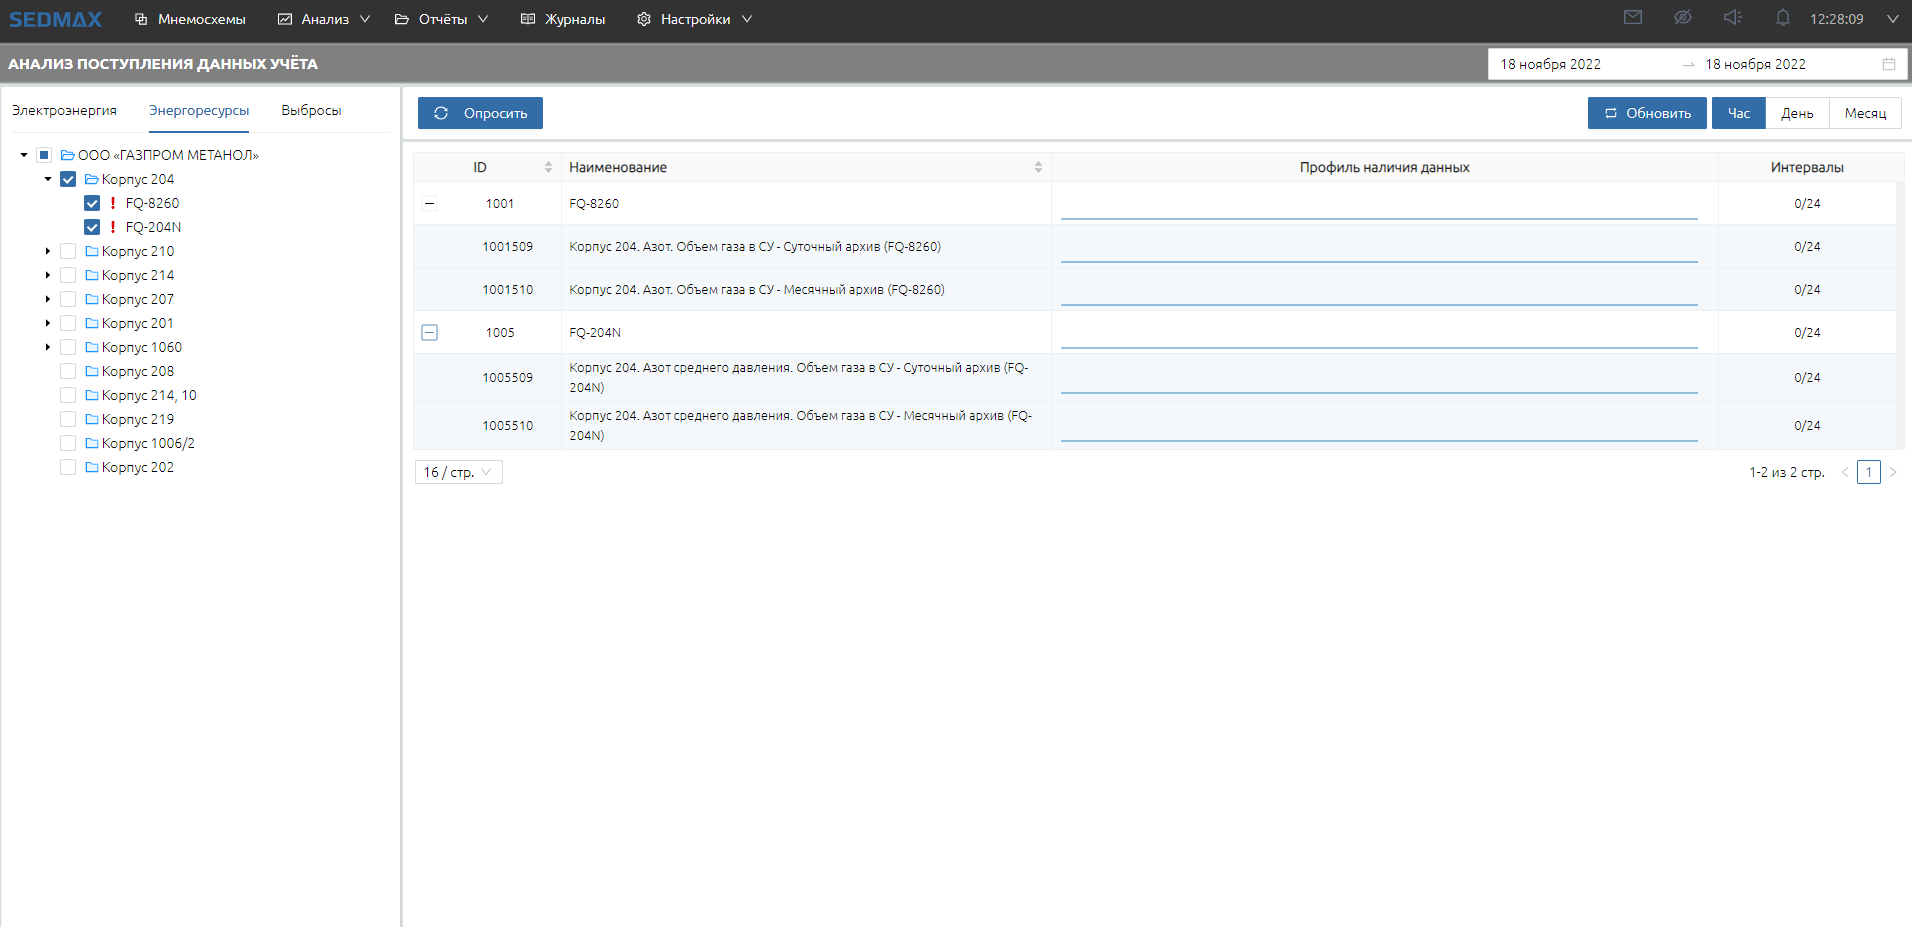The height and width of the screenshot is (927, 1912).
Task: Open the mail envelope icon
Action: click(x=1633, y=18)
